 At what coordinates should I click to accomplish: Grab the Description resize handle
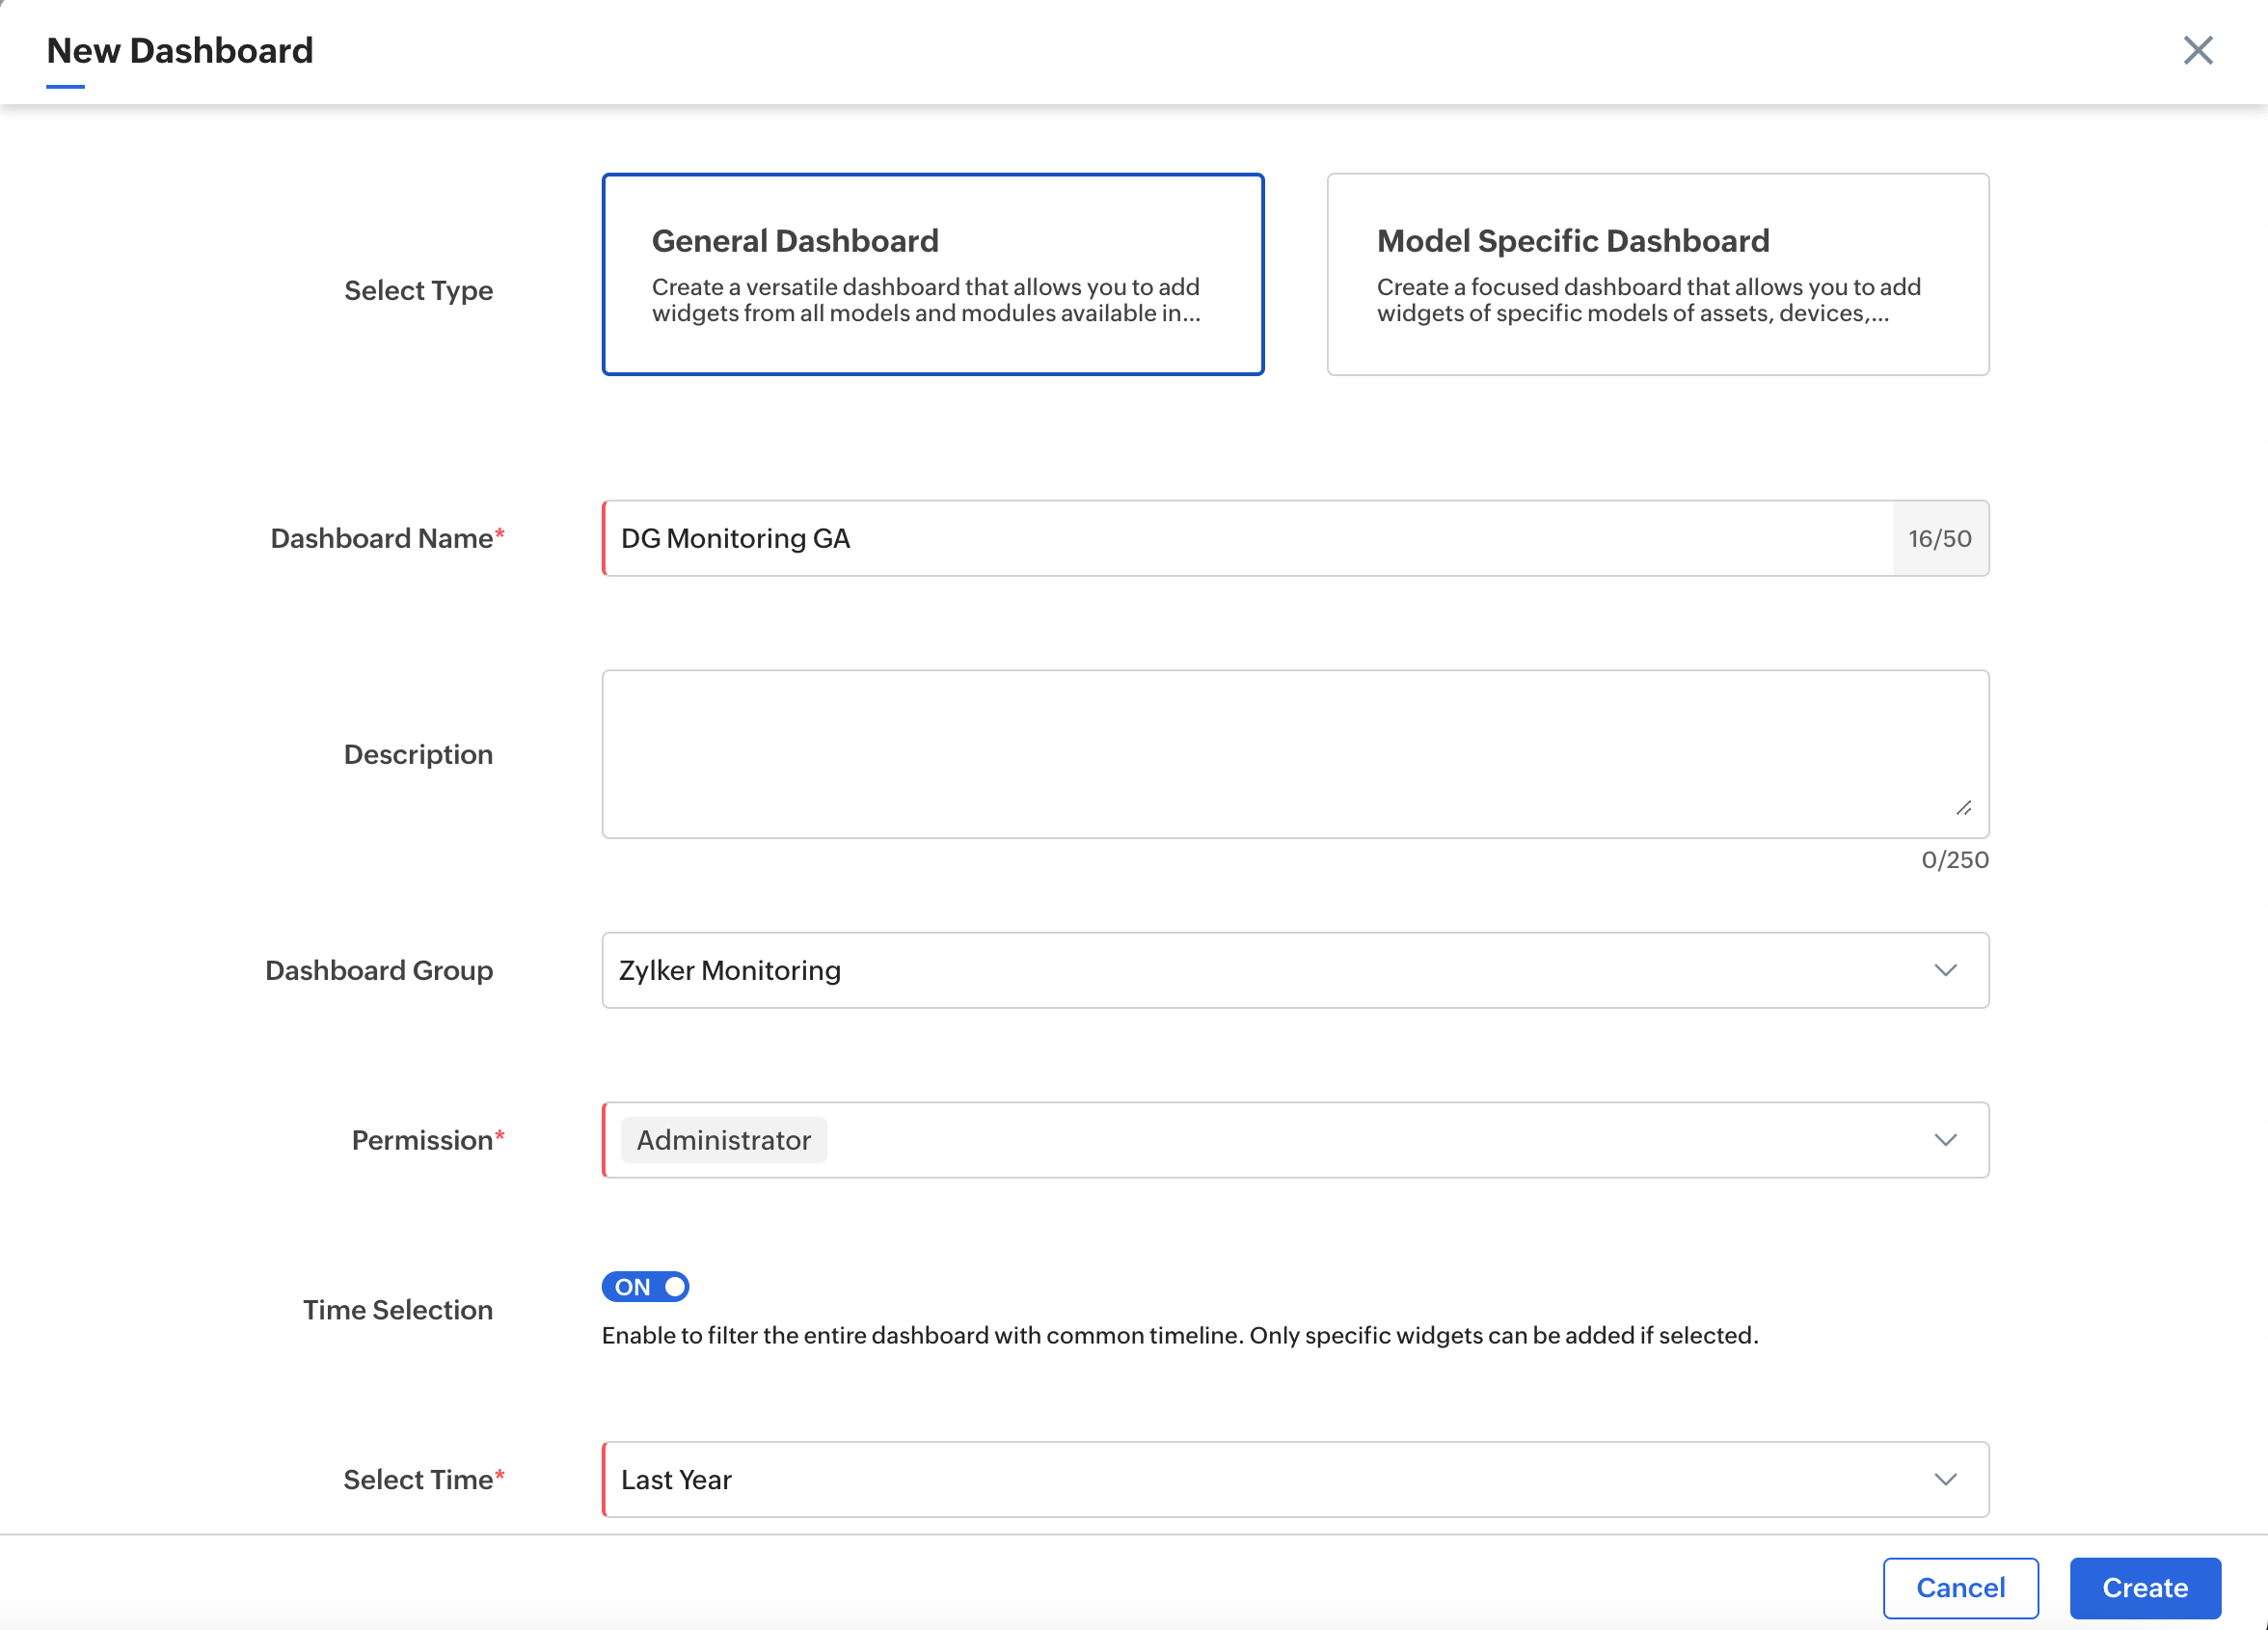coord(1964,808)
